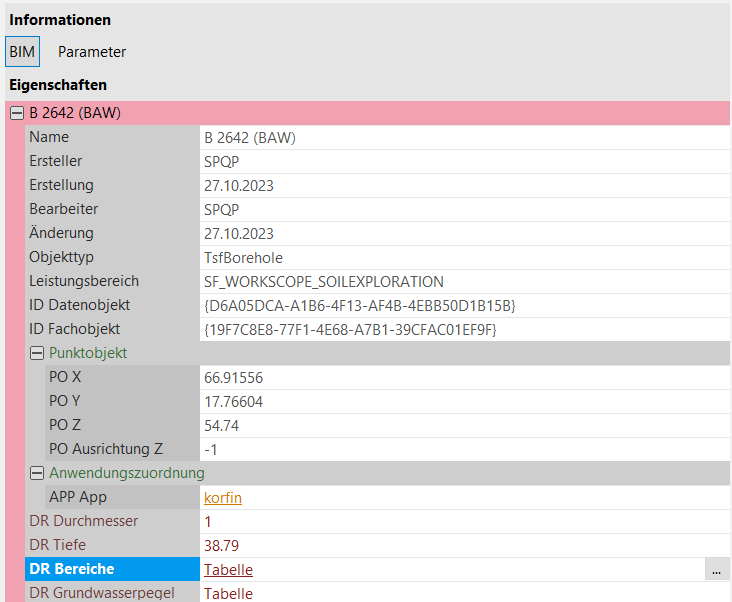Collapse the Punktobjekt section

click(37, 353)
